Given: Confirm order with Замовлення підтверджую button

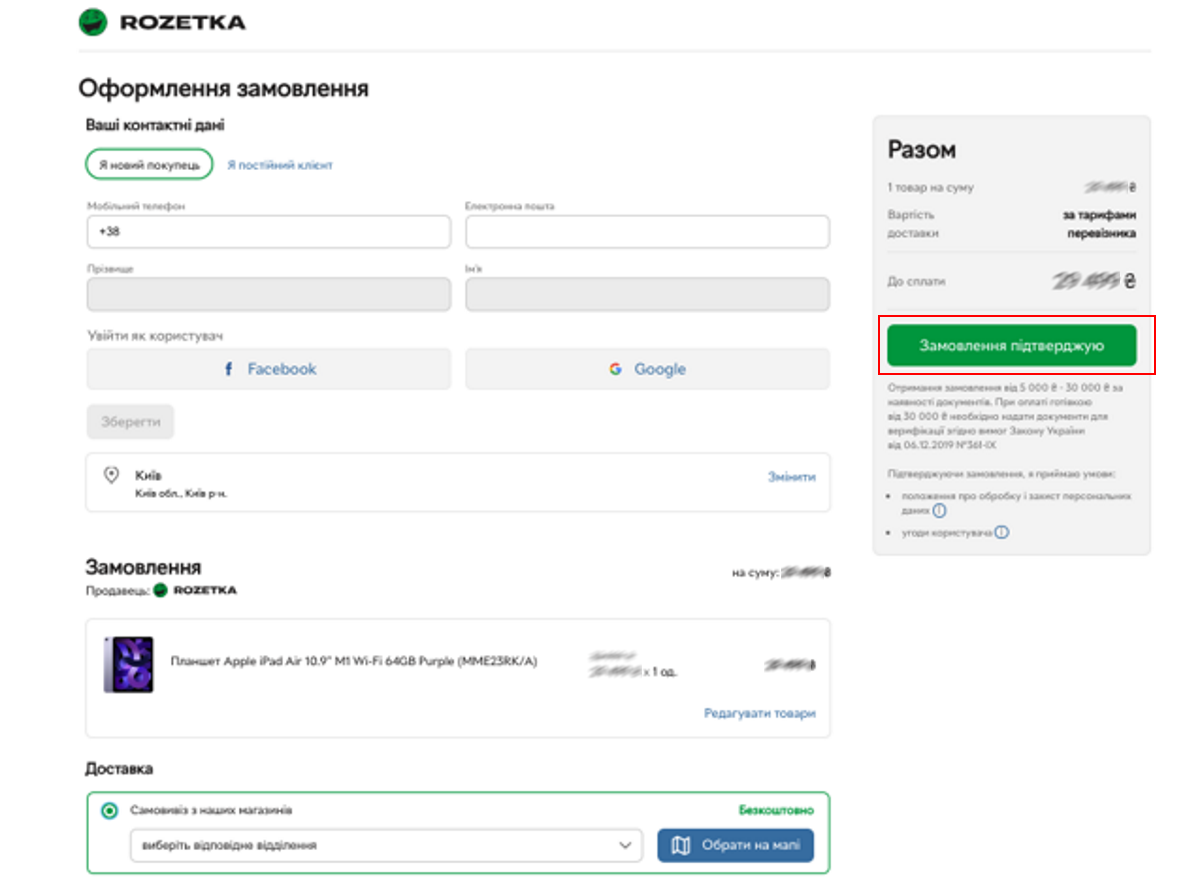Looking at the screenshot, I should [x=1012, y=346].
